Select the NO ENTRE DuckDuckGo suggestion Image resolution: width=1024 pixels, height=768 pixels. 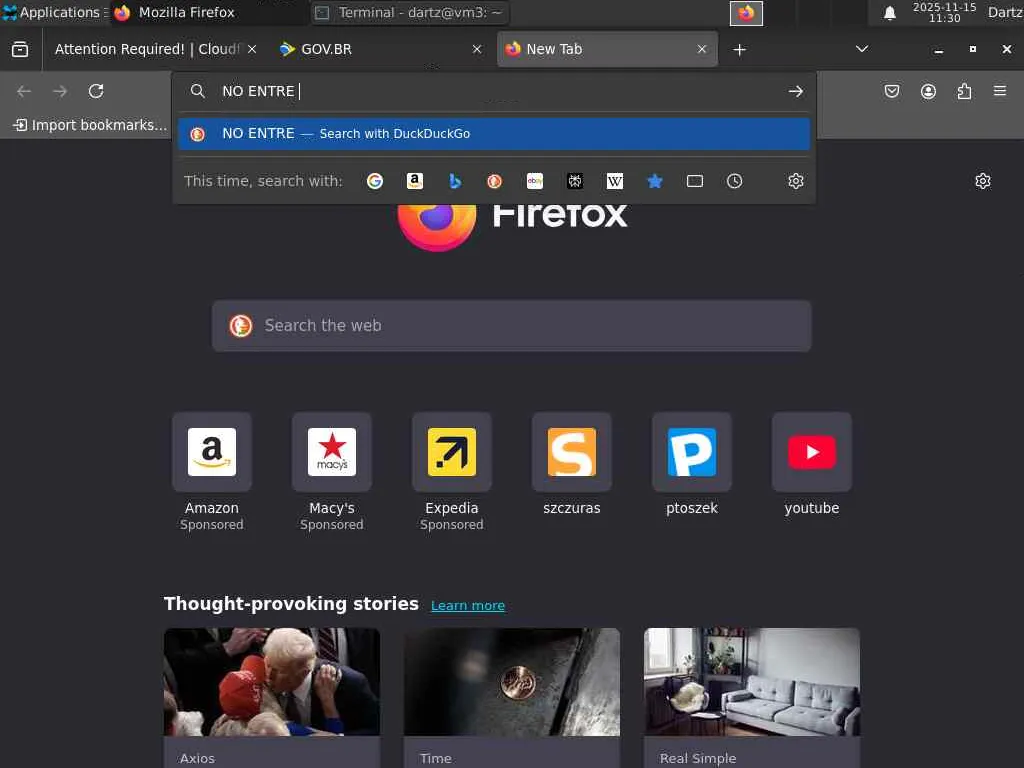tap(494, 133)
